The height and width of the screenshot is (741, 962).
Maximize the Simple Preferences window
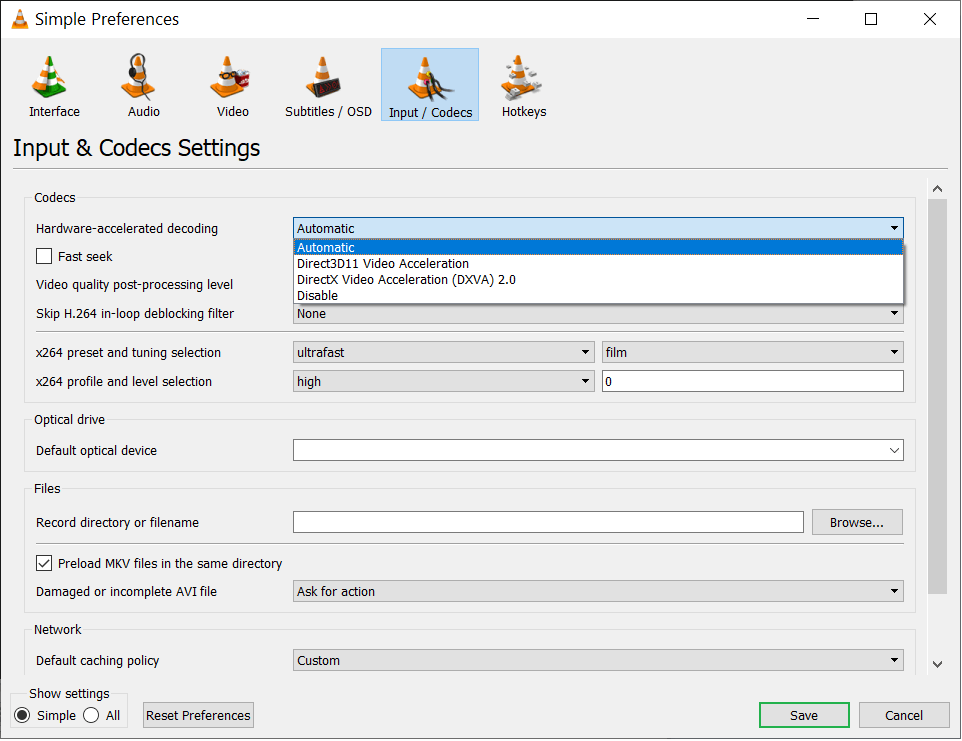coord(871,19)
